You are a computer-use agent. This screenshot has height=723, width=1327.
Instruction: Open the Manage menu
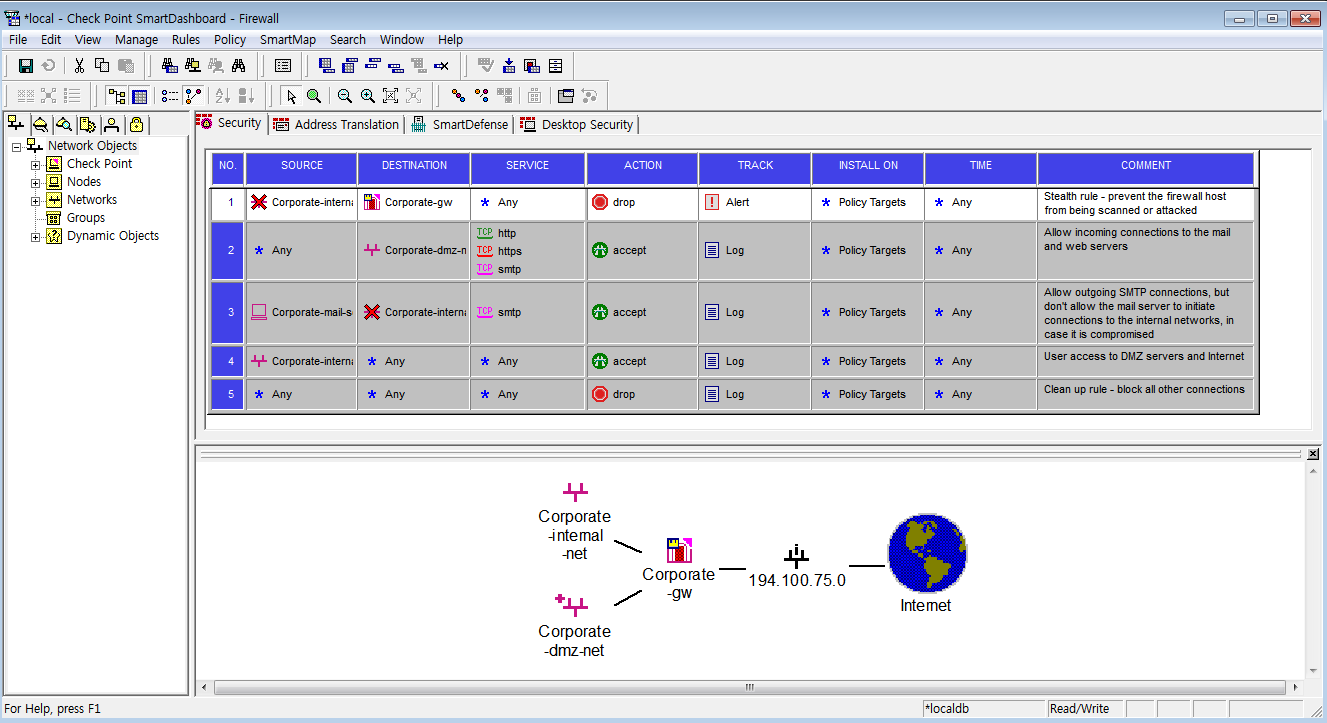[136, 39]
